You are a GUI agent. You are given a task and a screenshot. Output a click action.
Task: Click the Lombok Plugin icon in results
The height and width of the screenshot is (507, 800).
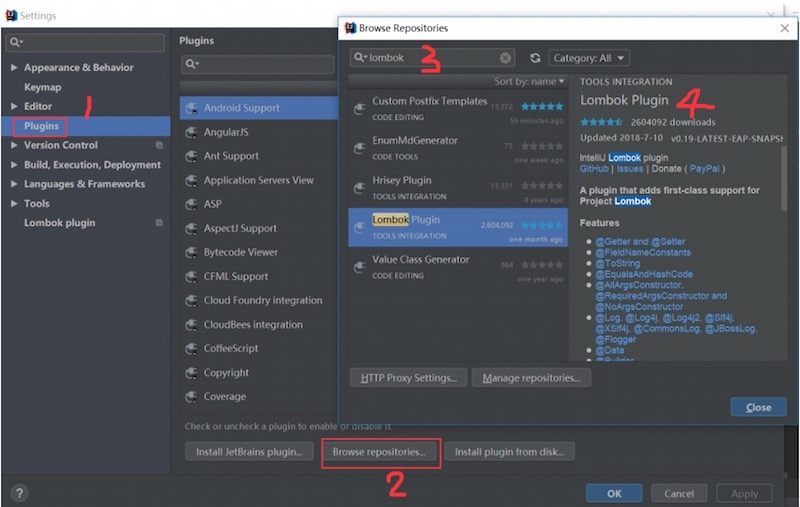click(x=360, y=227)
